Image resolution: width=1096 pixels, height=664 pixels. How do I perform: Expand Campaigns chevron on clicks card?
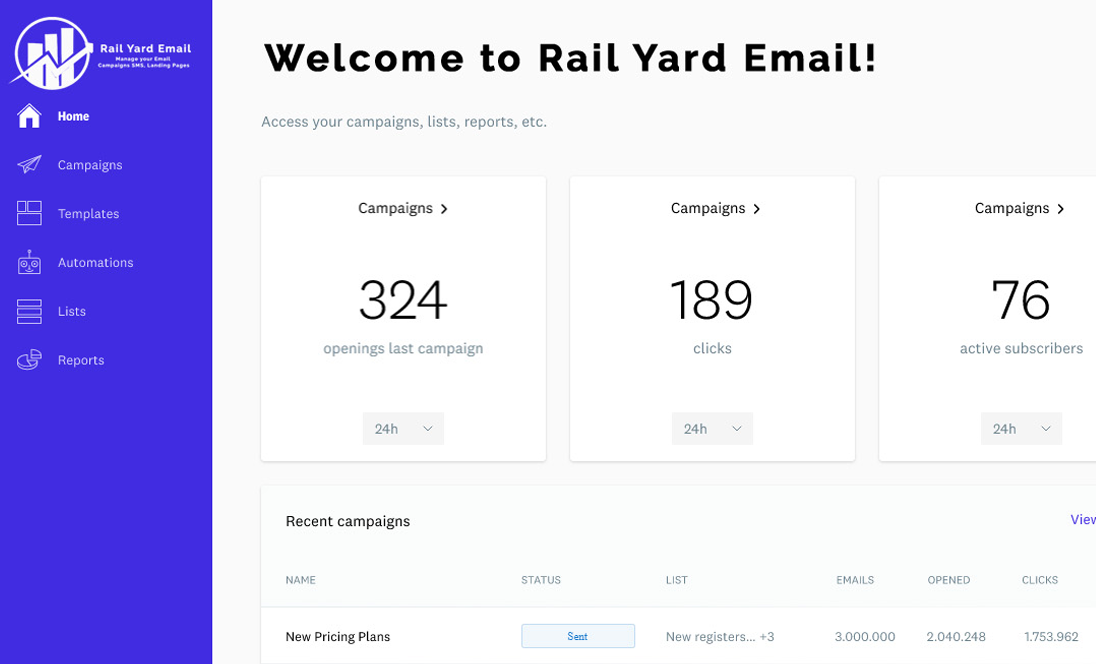click(x=757, y=209)
